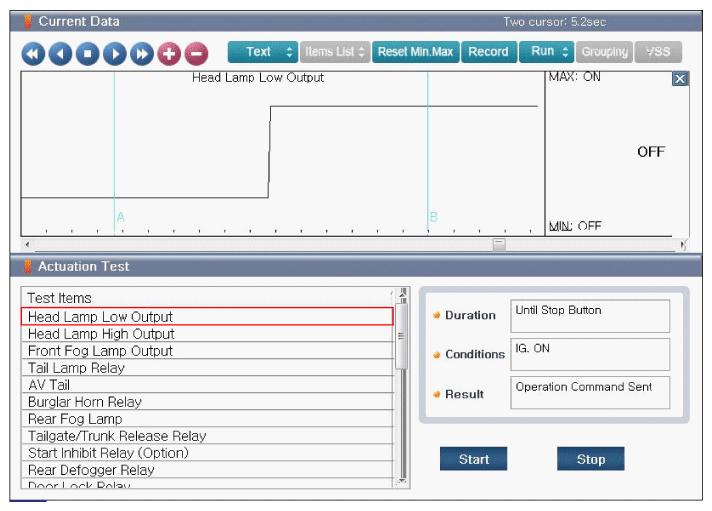Click the round stop playback icon
Image resolution: width=712 pixels, height=511 pixels.
(87, 53)
